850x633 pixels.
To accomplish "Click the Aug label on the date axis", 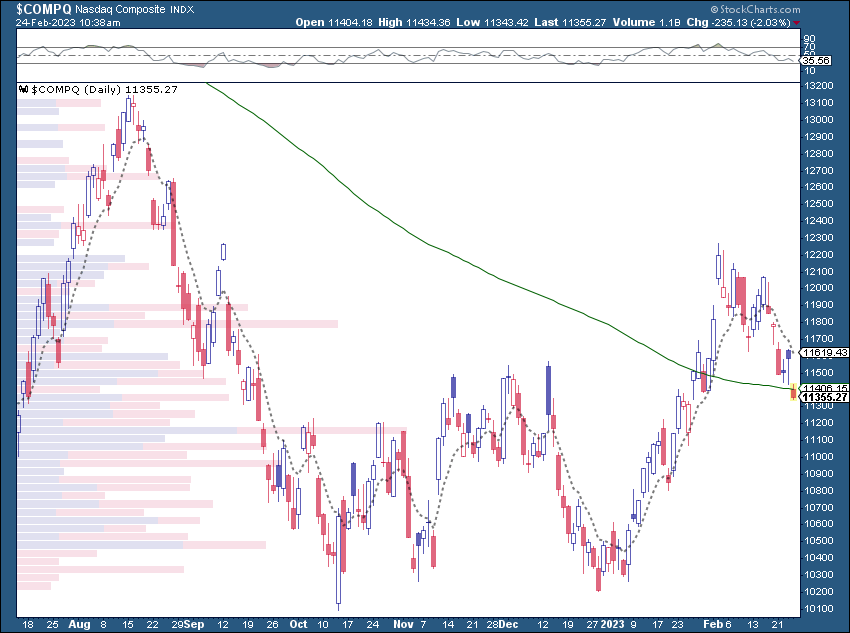I will click(79, 624).
